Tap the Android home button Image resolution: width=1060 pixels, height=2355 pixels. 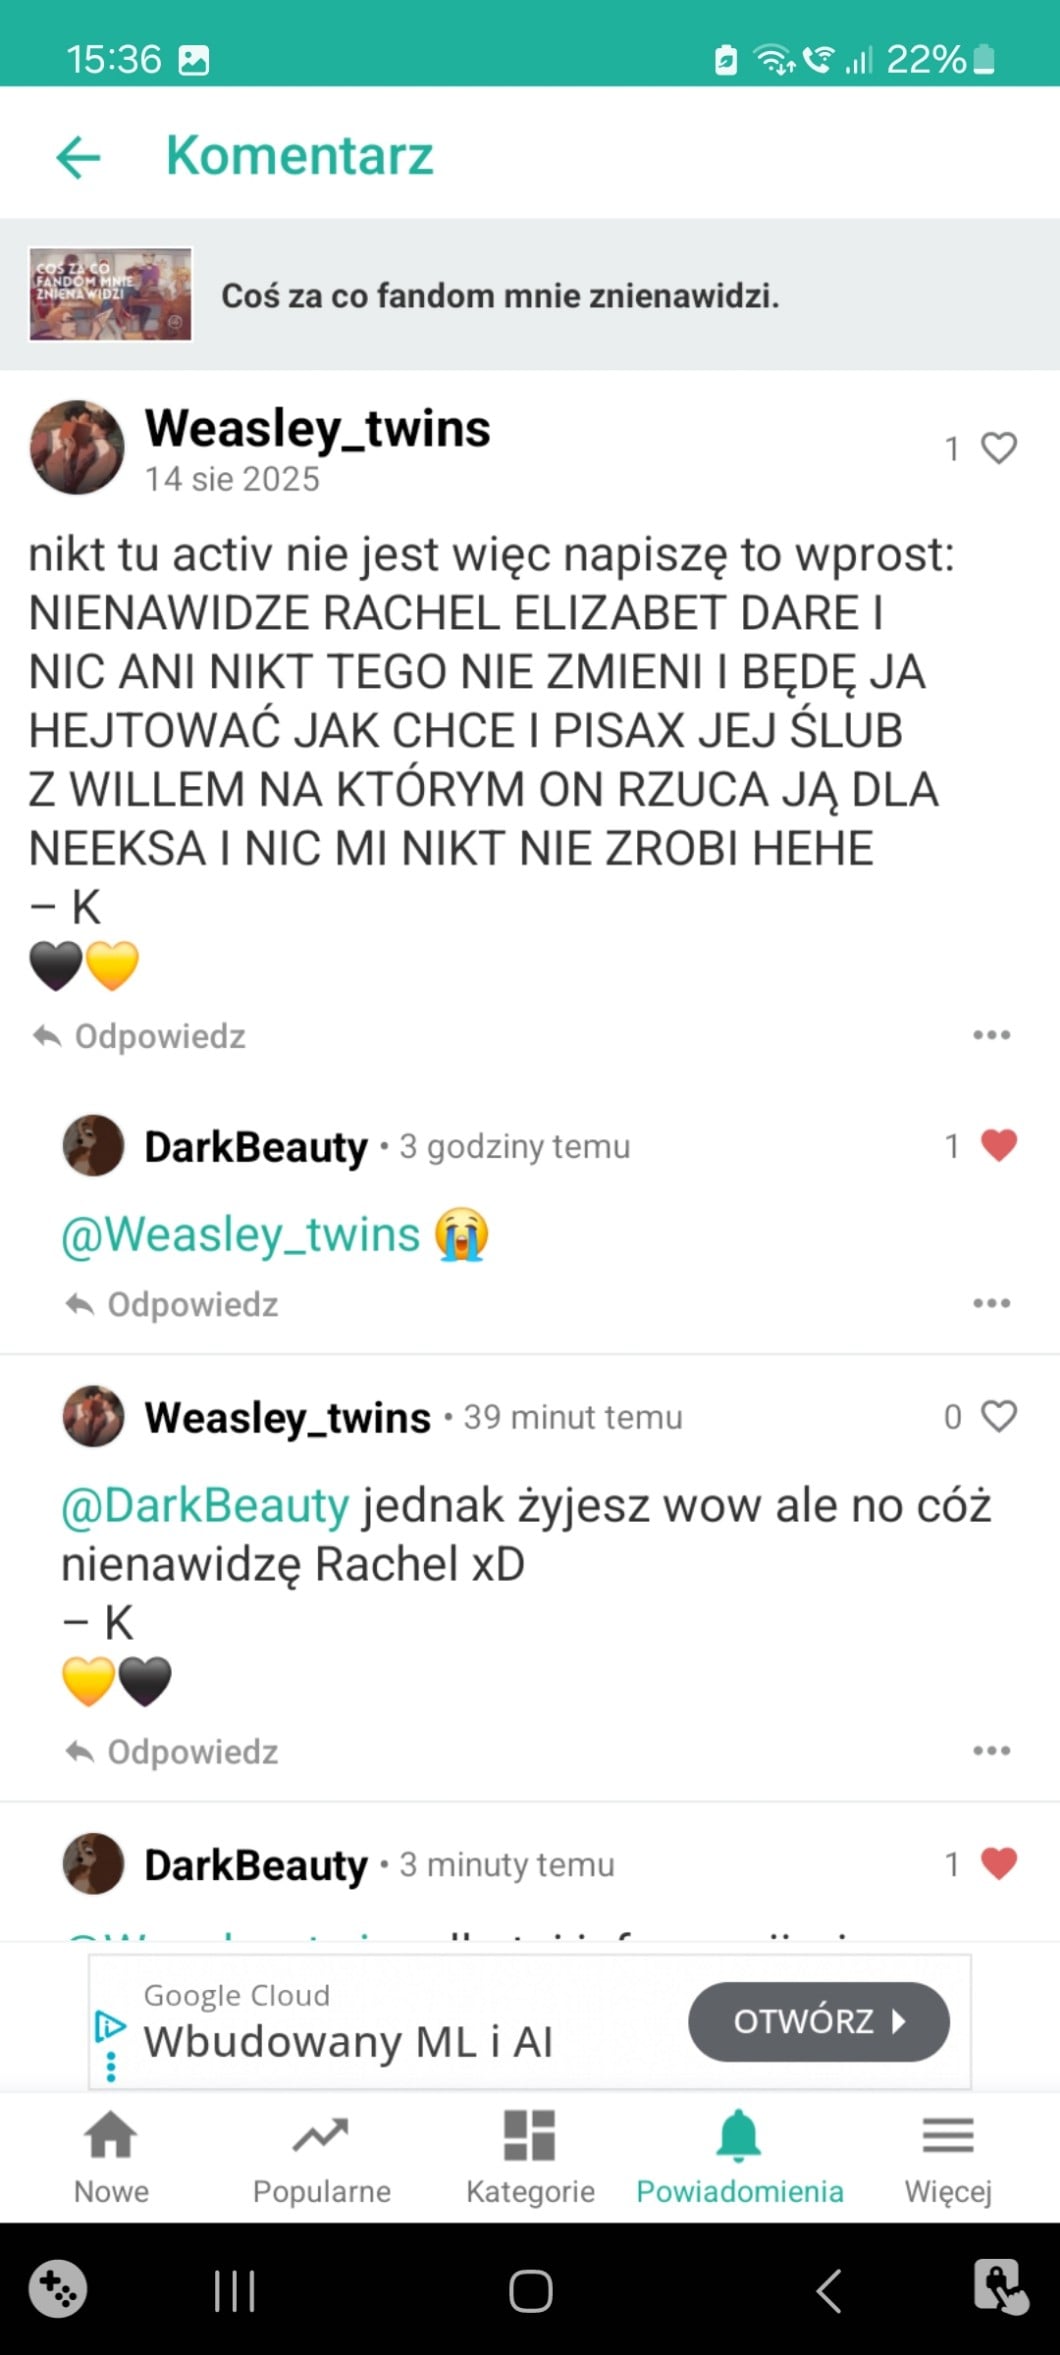tap(530, 2290)
